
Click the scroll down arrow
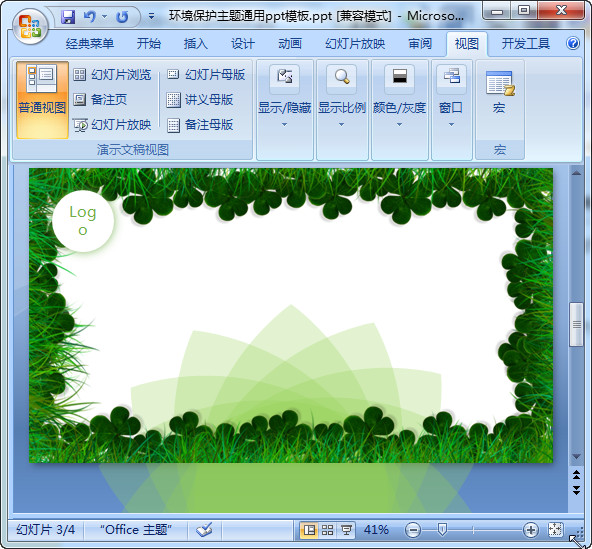click(x=576, y=456)
